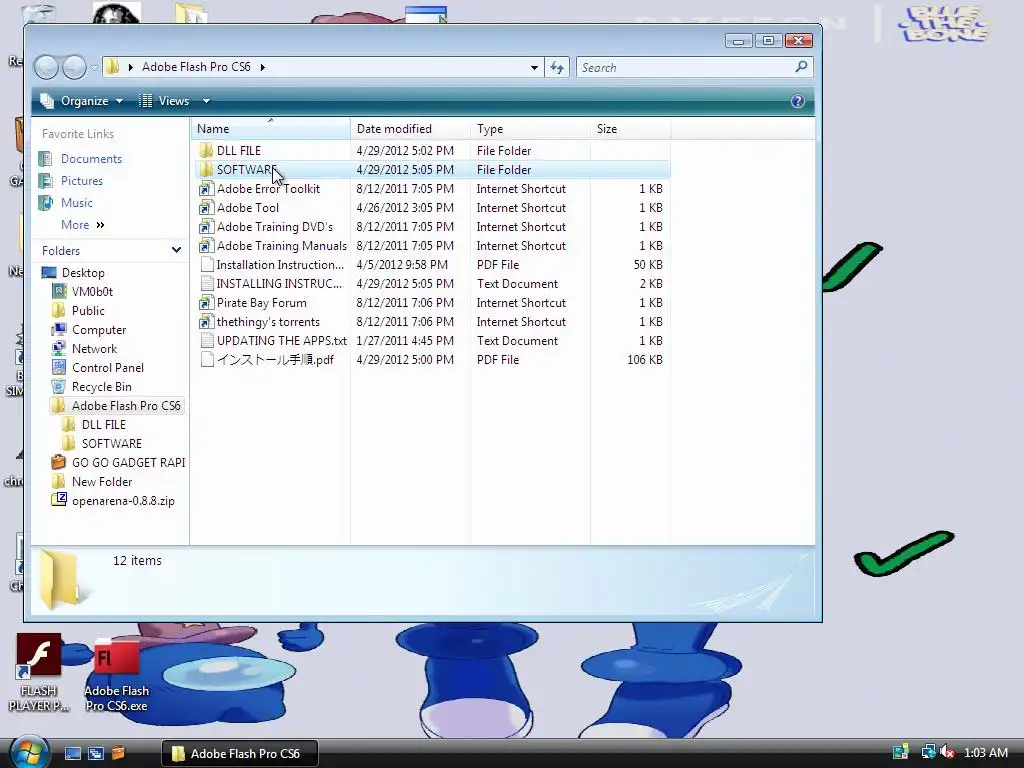Click the orange quick launch icon
Image resolution: width=1024 pixels, height=768 pixels.
point(118,753)
